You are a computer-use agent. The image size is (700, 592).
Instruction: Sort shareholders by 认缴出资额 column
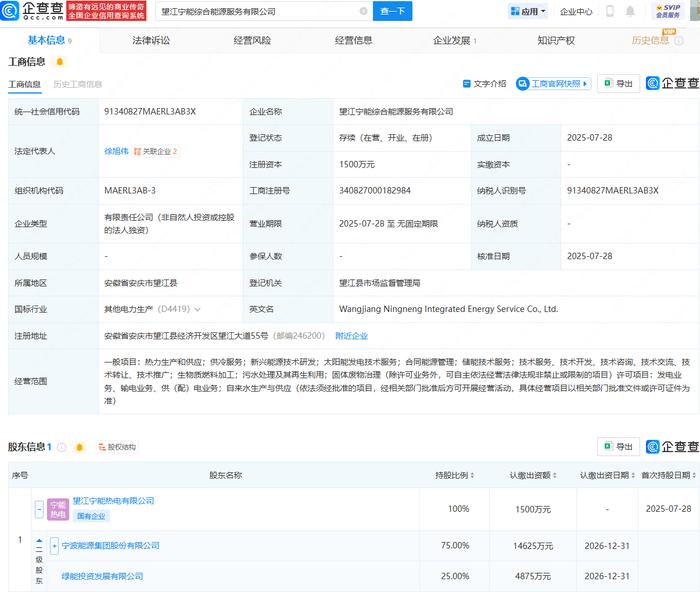click(533, 475)
